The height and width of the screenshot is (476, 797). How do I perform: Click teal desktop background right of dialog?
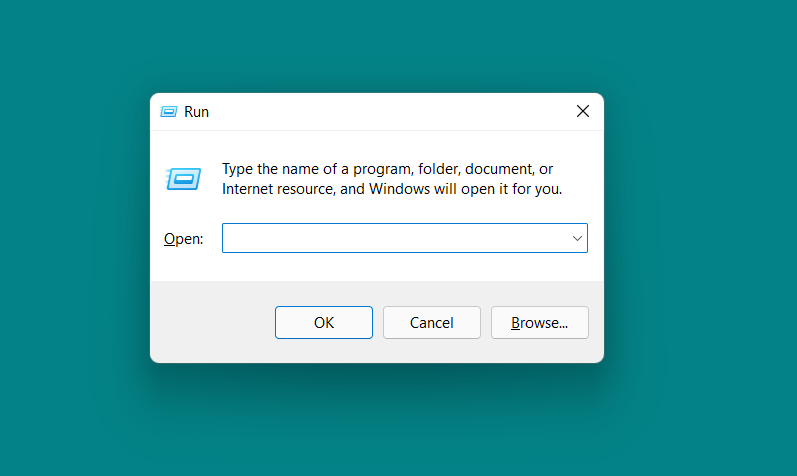pyautogui.click(x=700, y=238)
